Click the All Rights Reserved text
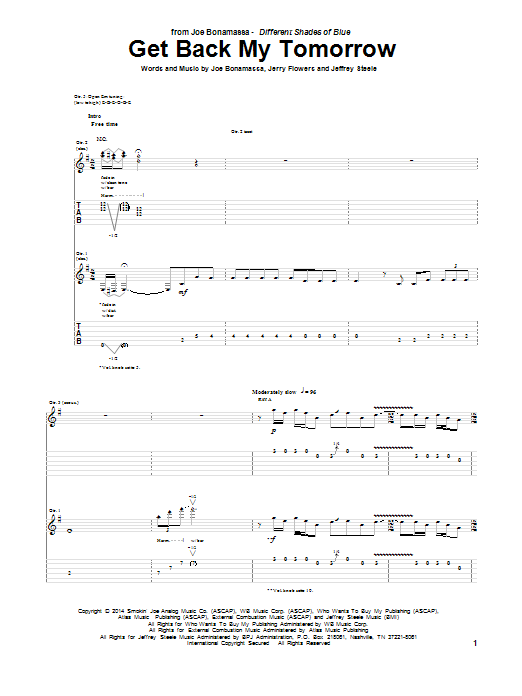The height and width of the screenshot is (696, 522). pos(304,643)
